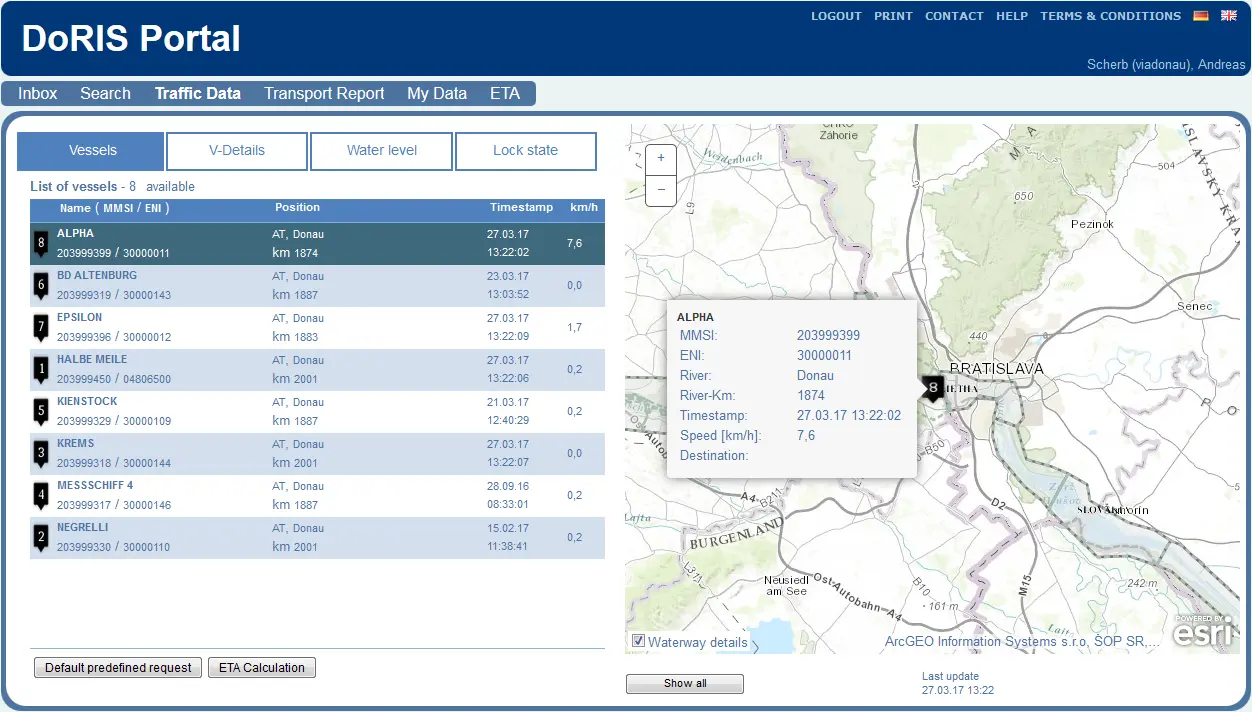This screenshot has height=712, width=1252.
Task: Click the Default predefined request button
Action: tap(118, 668)
